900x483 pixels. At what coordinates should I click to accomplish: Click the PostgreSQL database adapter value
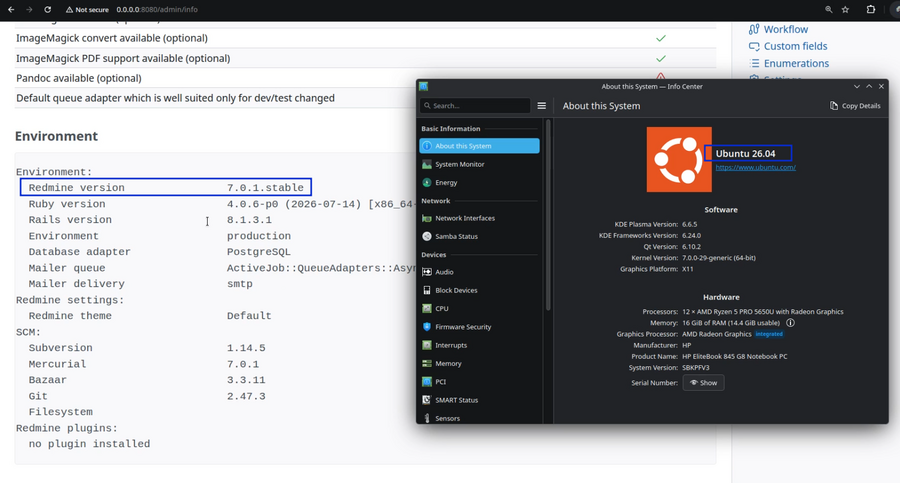[x=258, y=252]
